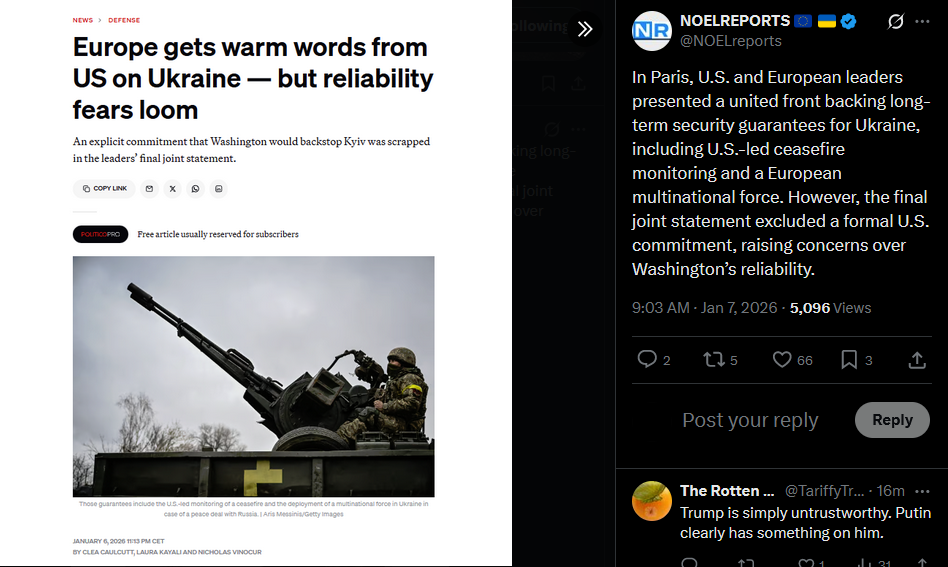Click the Post your reply field
This screenshot has height=567, width=948.
pos(750,420)
